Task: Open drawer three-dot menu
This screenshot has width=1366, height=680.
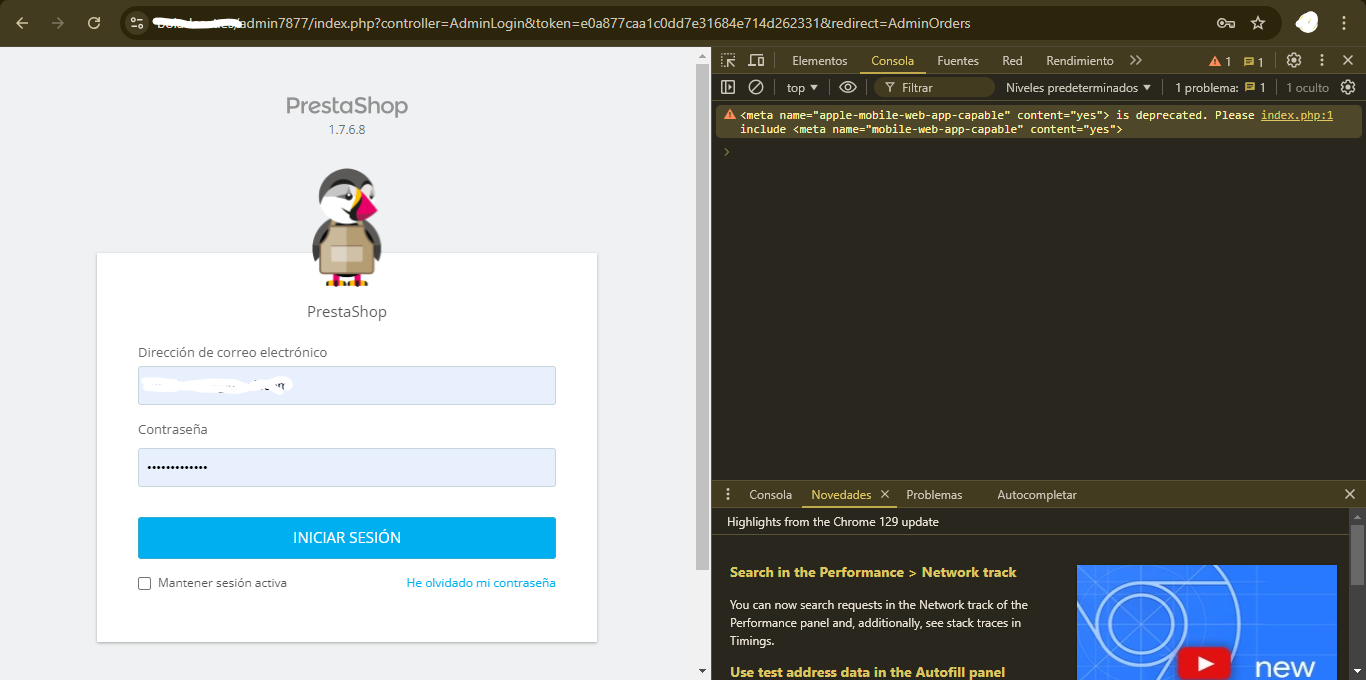Action: pos(728,495)
